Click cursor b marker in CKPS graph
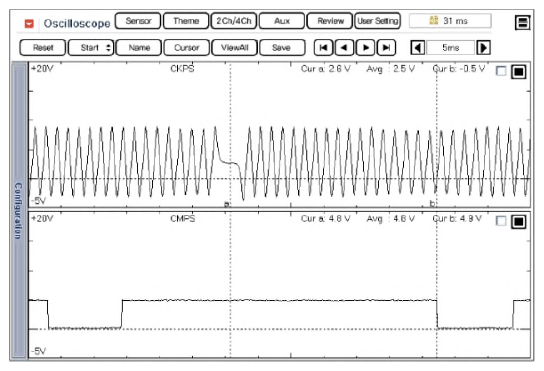Viewport: 544px width, 371px height. click(432, 203)
